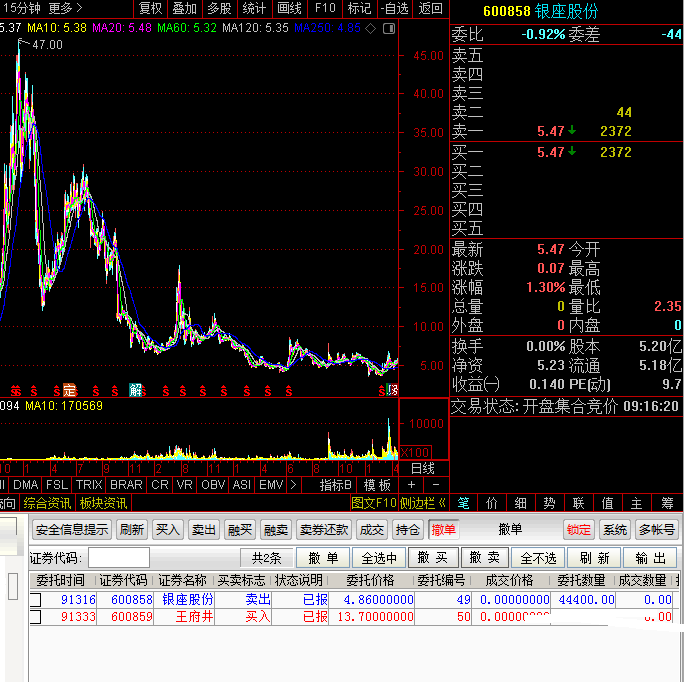Expand more indicators with the > arrow

coord(293,485)
